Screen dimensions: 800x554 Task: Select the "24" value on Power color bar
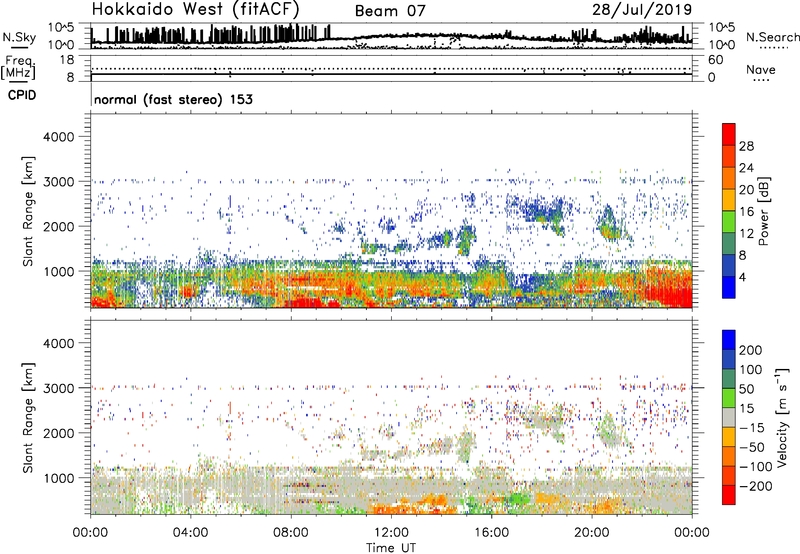pyautogui.click(x=746, y=168)
